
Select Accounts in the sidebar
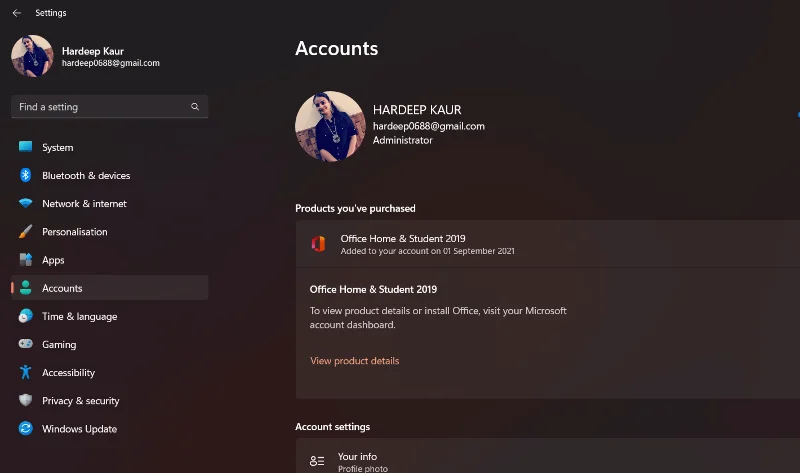coord(110,288)
